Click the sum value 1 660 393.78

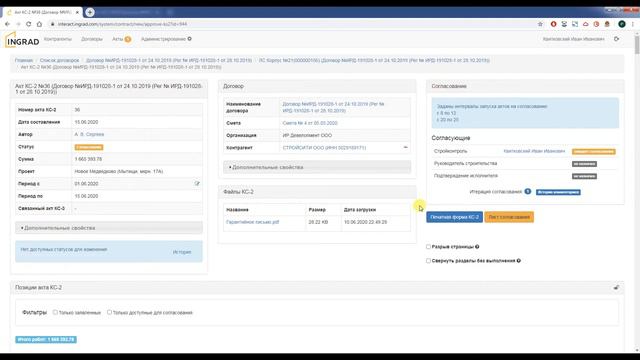pyautogui.click(x=88, y=159)
